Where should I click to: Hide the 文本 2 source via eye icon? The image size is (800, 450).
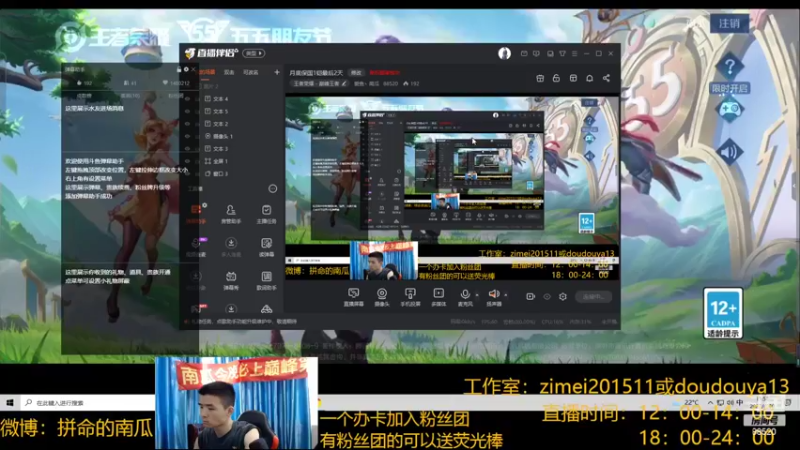point(187,123)
